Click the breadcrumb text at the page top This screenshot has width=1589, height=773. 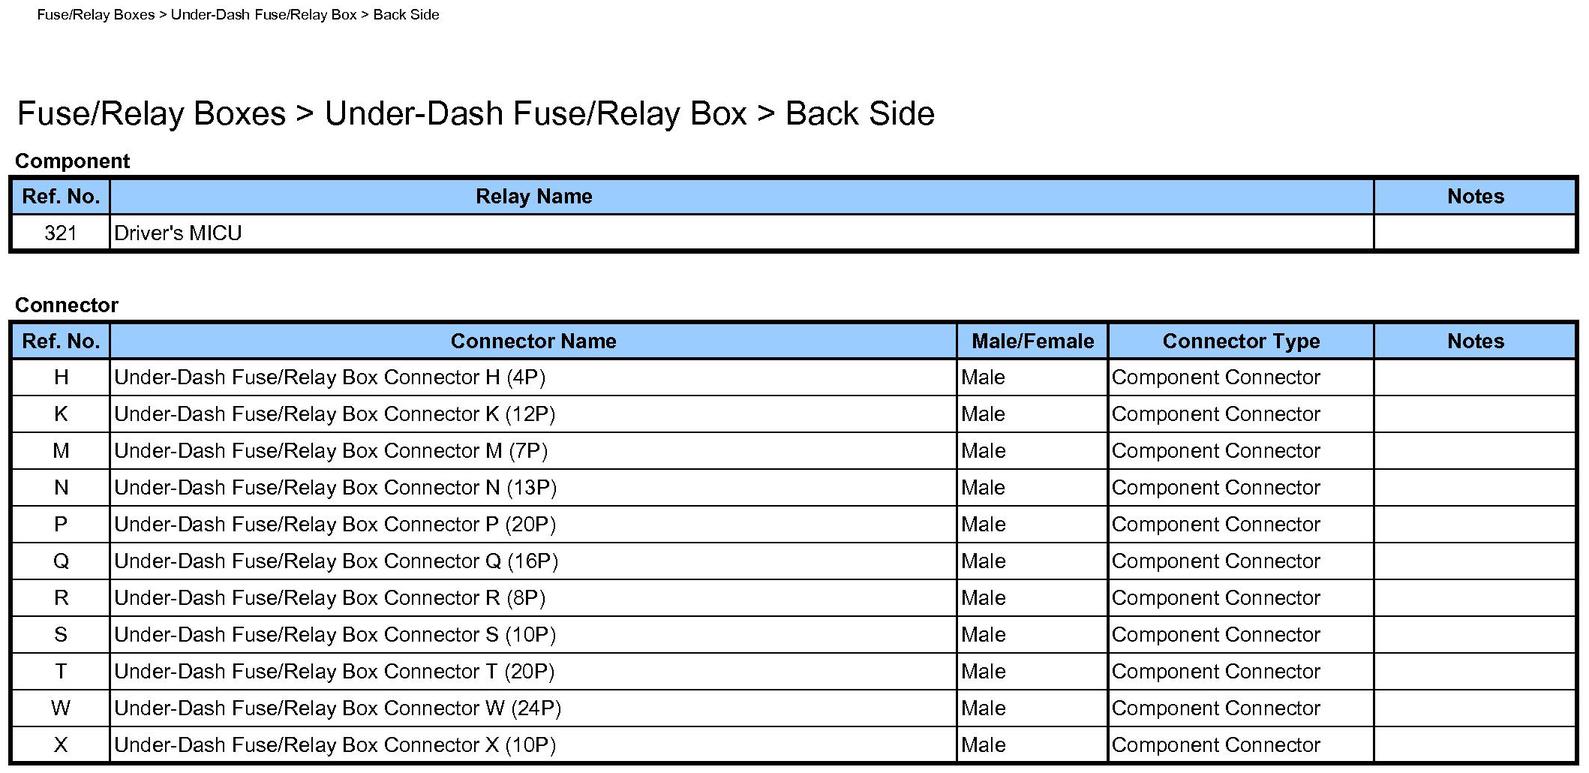pyautogui.click(x=238, y=15)
